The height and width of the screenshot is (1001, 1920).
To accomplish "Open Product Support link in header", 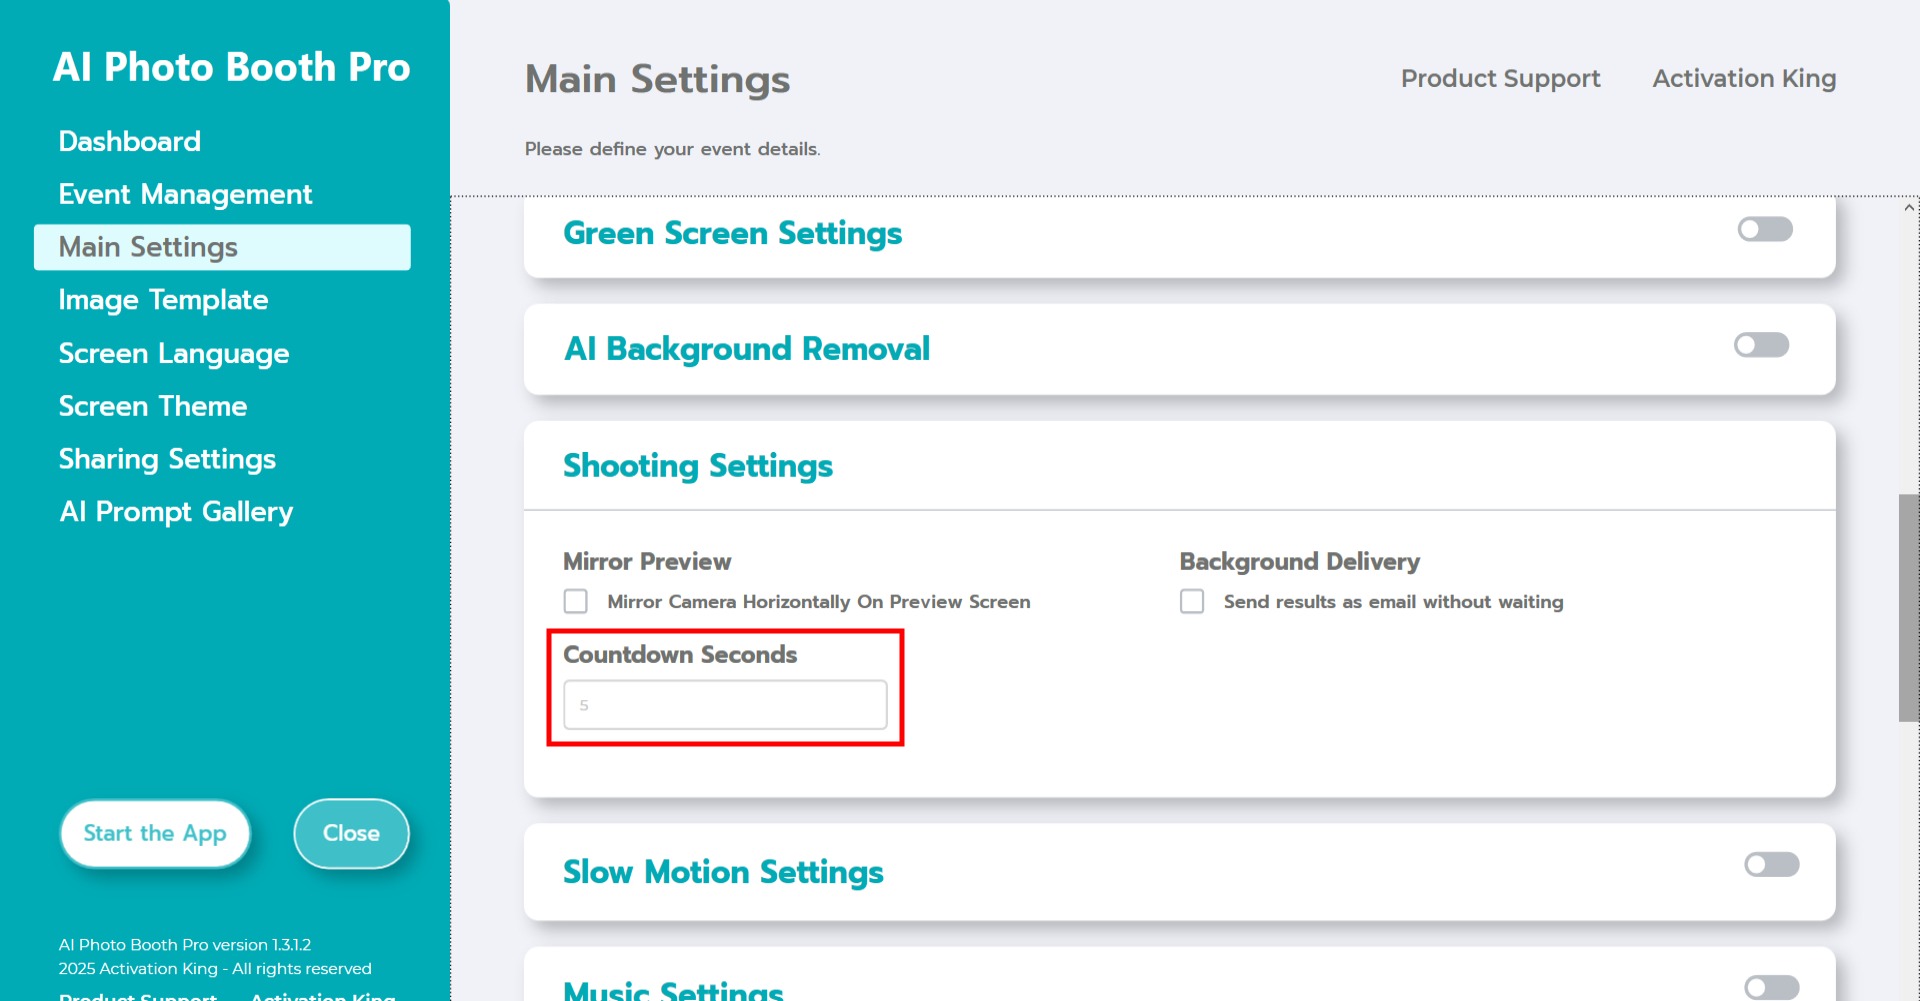I will click(x=1500, y=78).
